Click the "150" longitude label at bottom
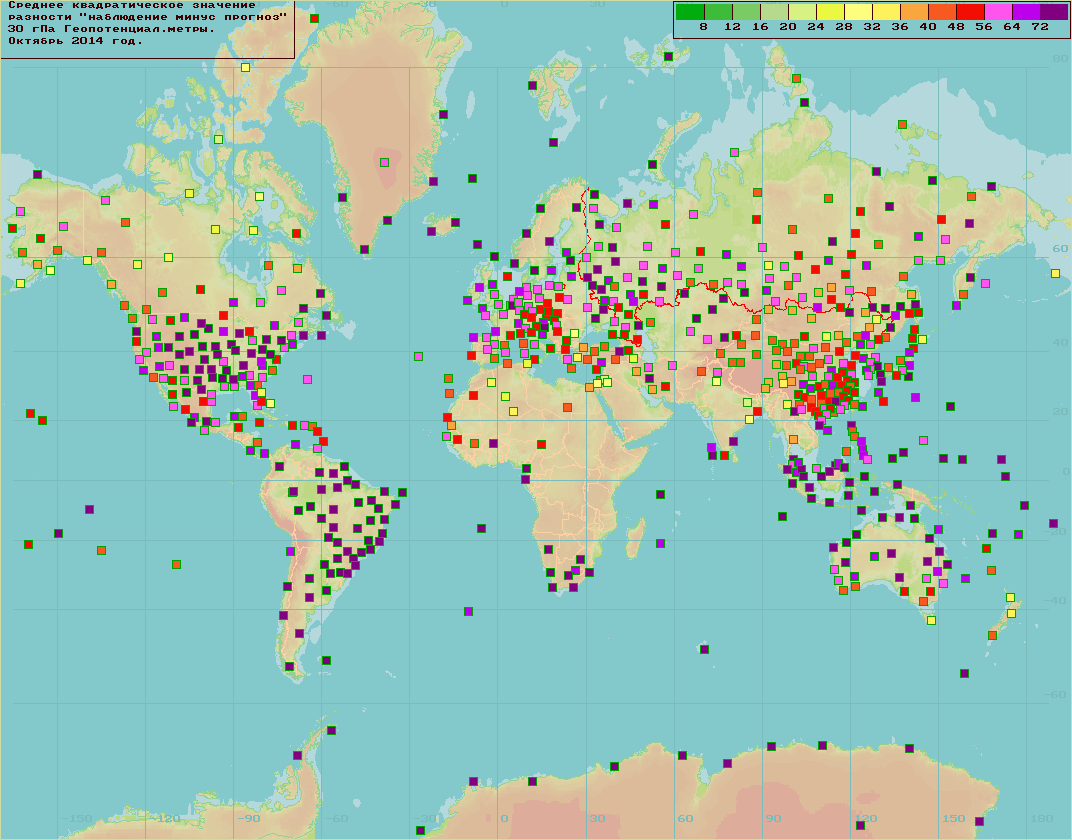The height and width of the screenshot is (840, 1072). (x=953, y=818)
